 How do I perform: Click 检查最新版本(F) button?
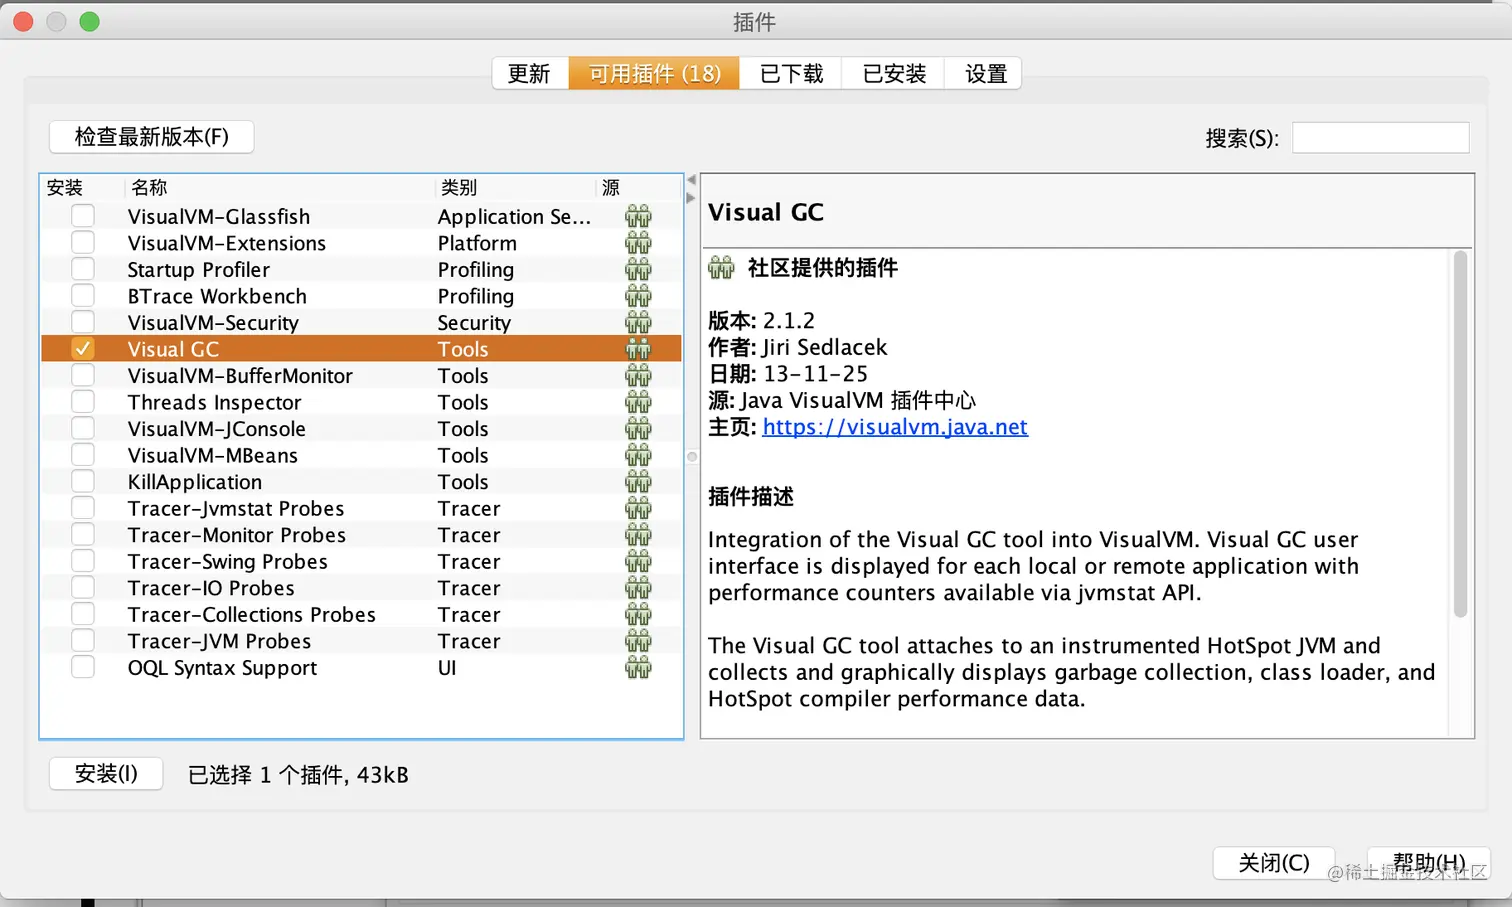(x=152, y=136)
